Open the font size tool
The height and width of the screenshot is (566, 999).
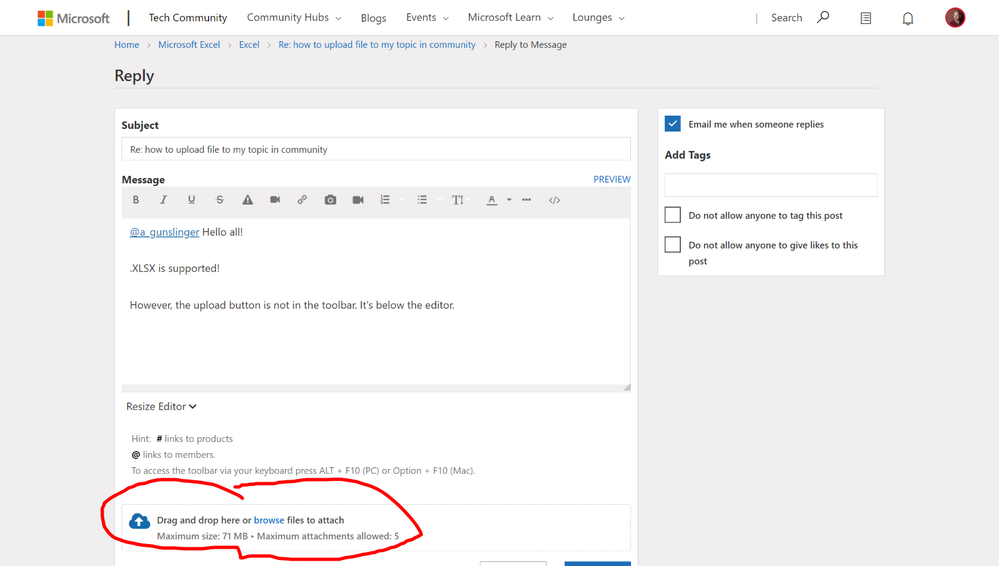point(457,200)
